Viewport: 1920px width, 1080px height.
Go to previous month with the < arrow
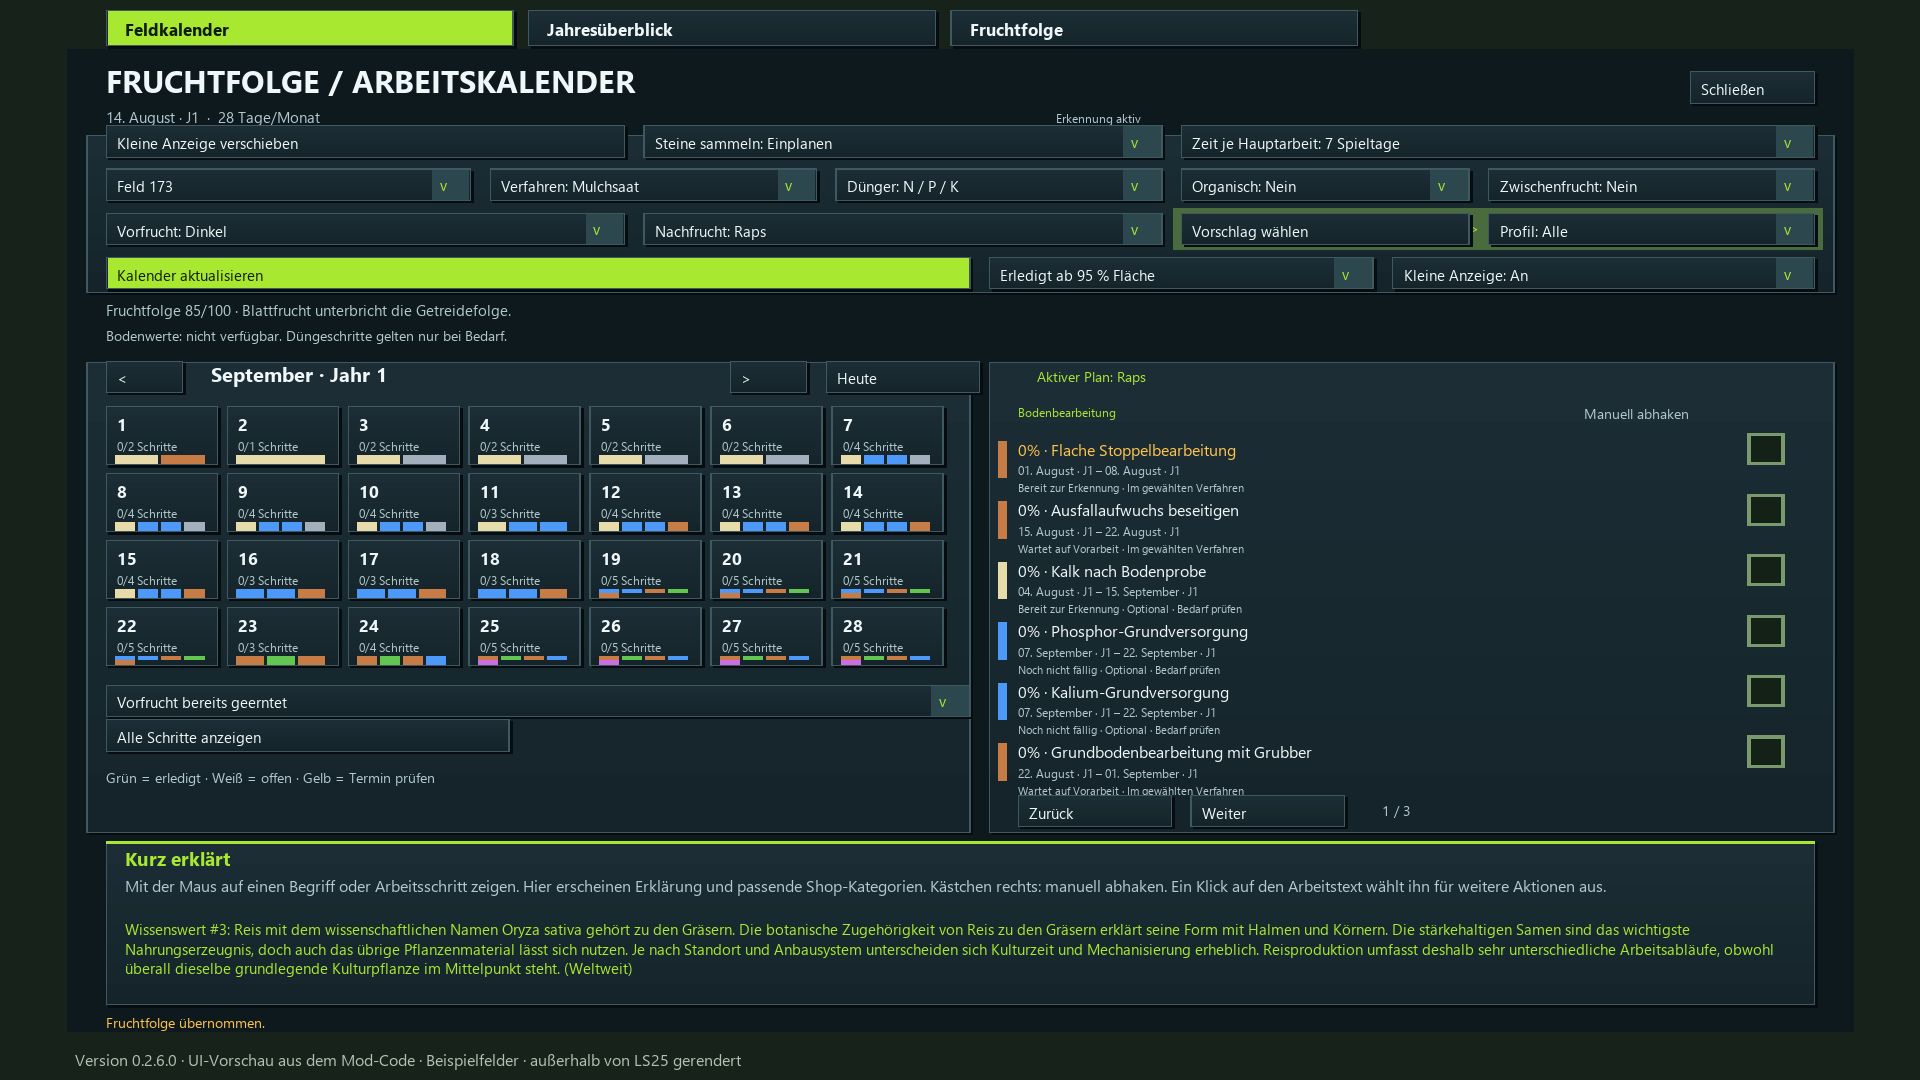pos(145,378)
